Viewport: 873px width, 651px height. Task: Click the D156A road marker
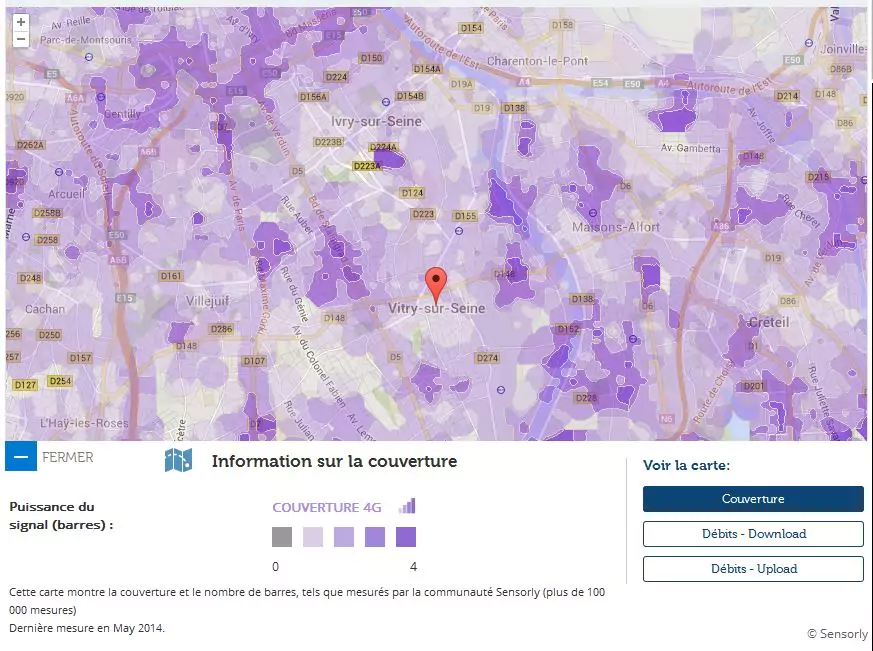click(x=313, y=97)
